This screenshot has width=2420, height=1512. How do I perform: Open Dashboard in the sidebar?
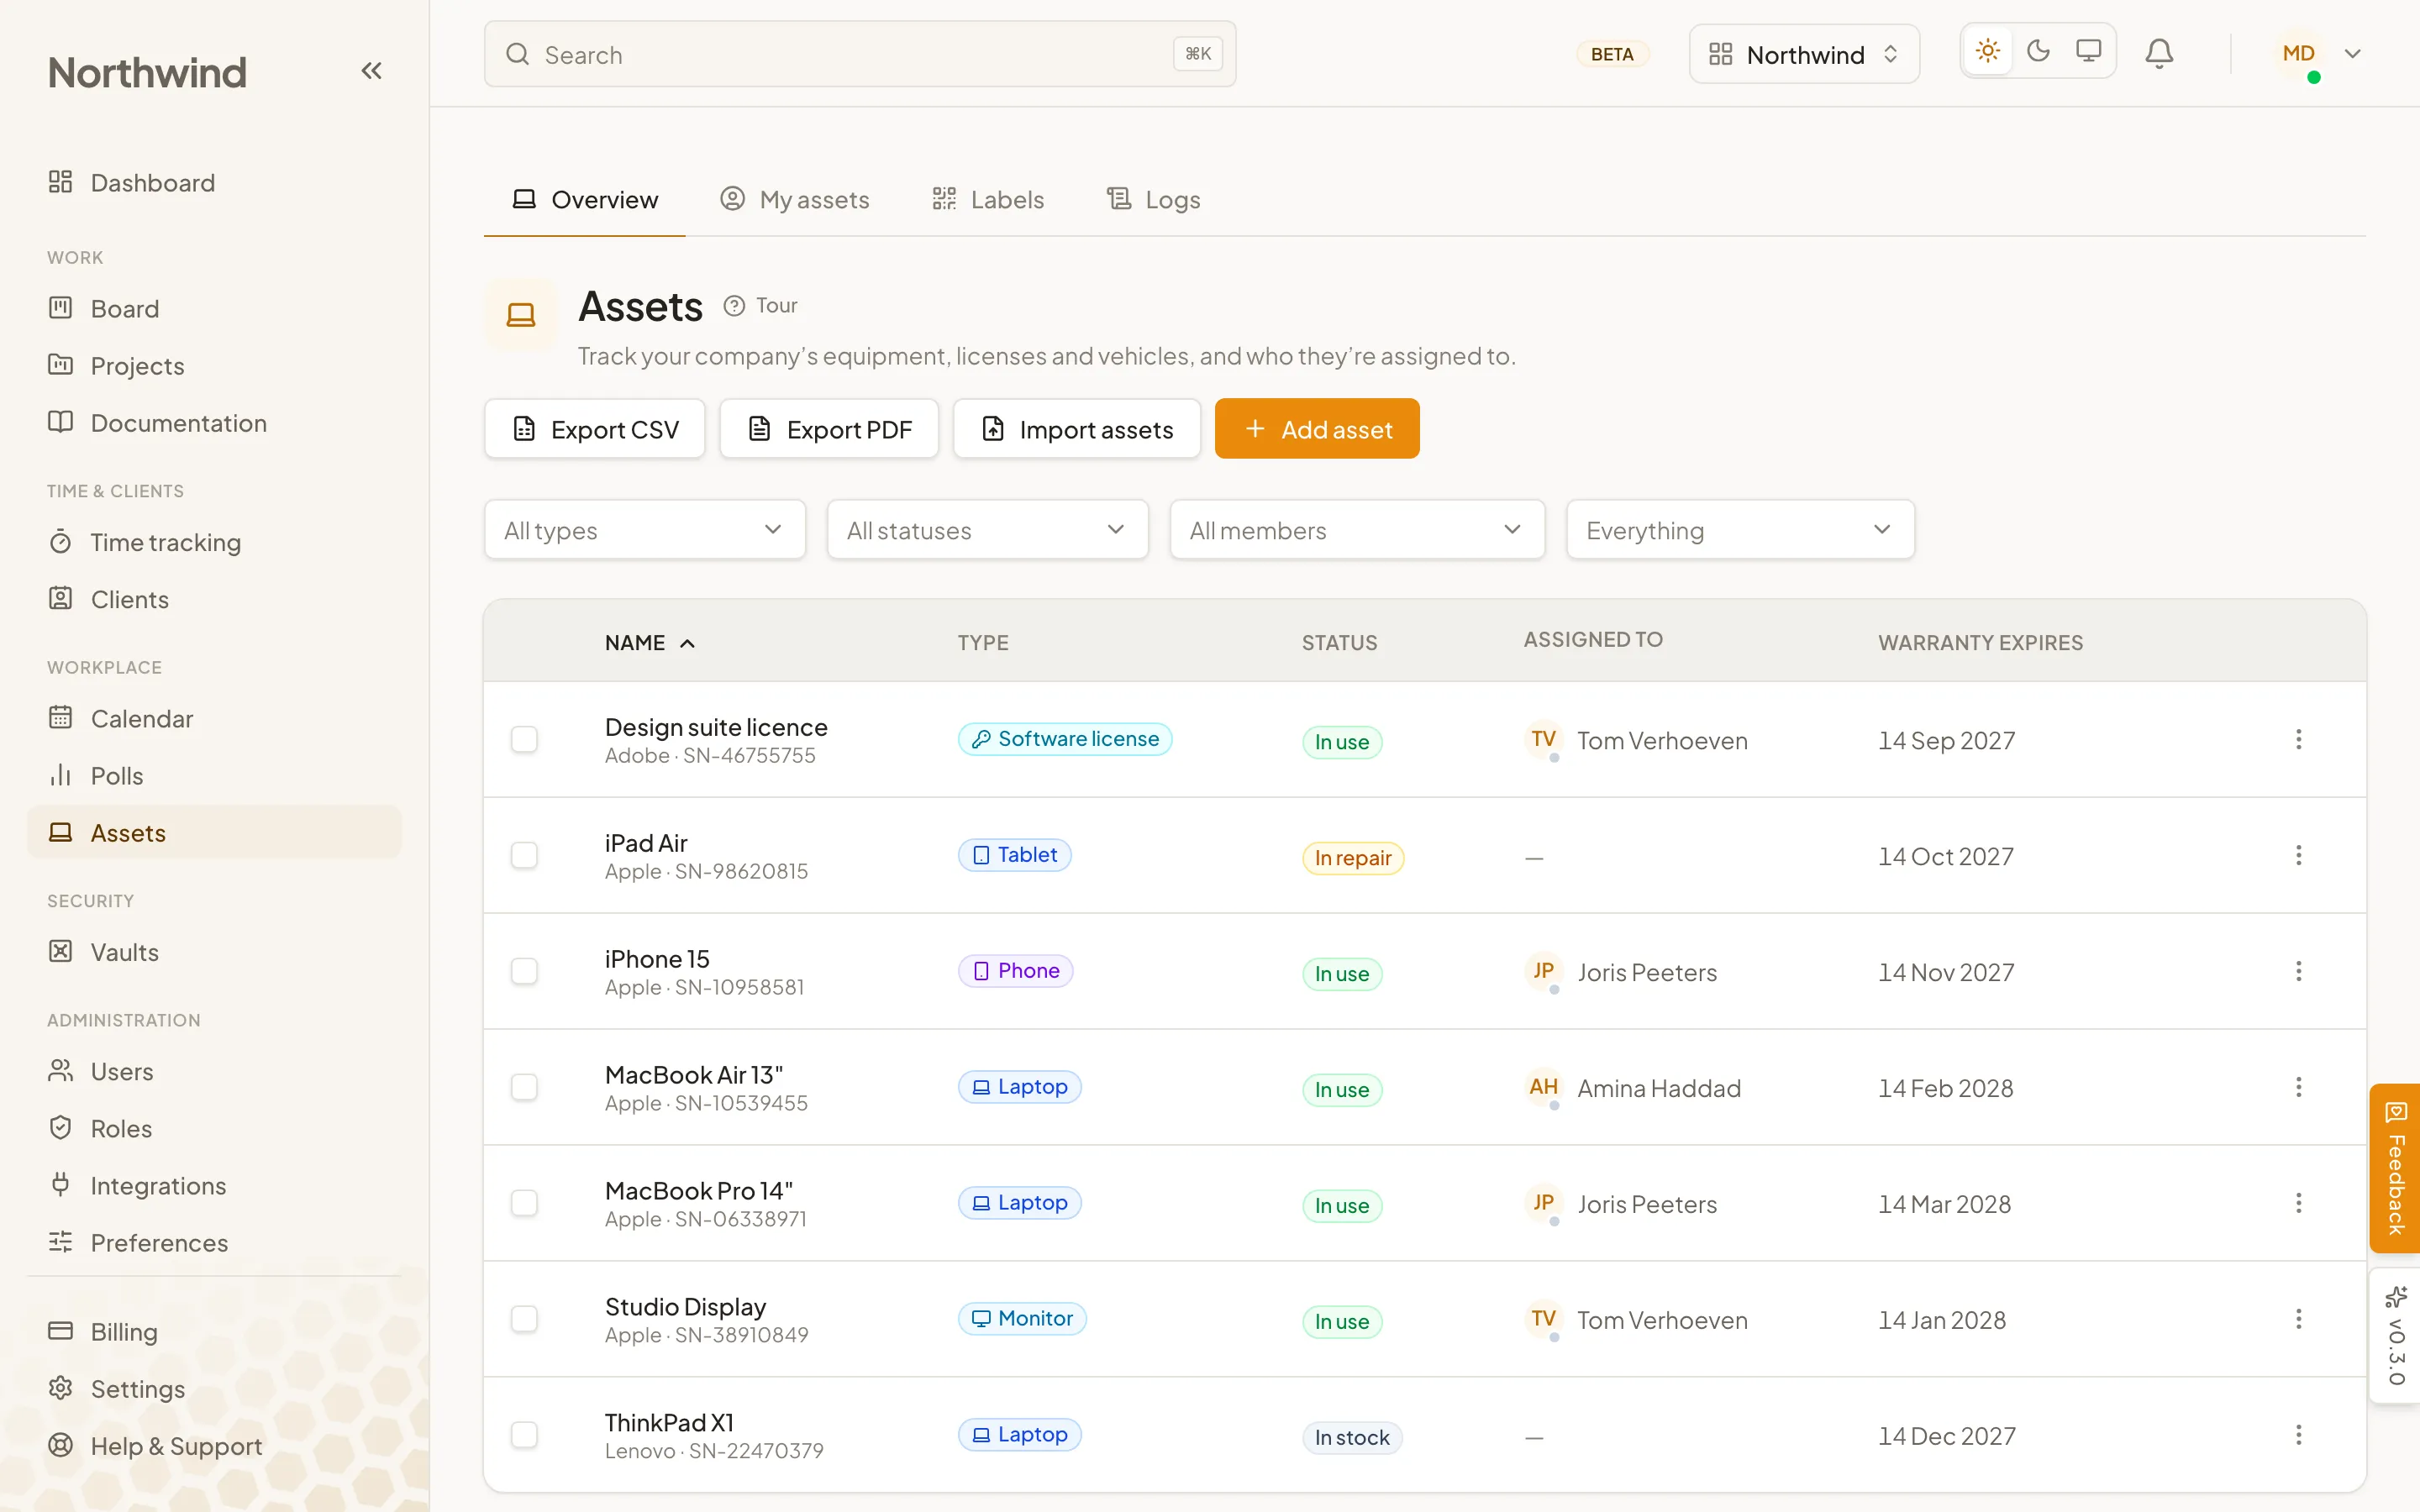click(214, 183)
